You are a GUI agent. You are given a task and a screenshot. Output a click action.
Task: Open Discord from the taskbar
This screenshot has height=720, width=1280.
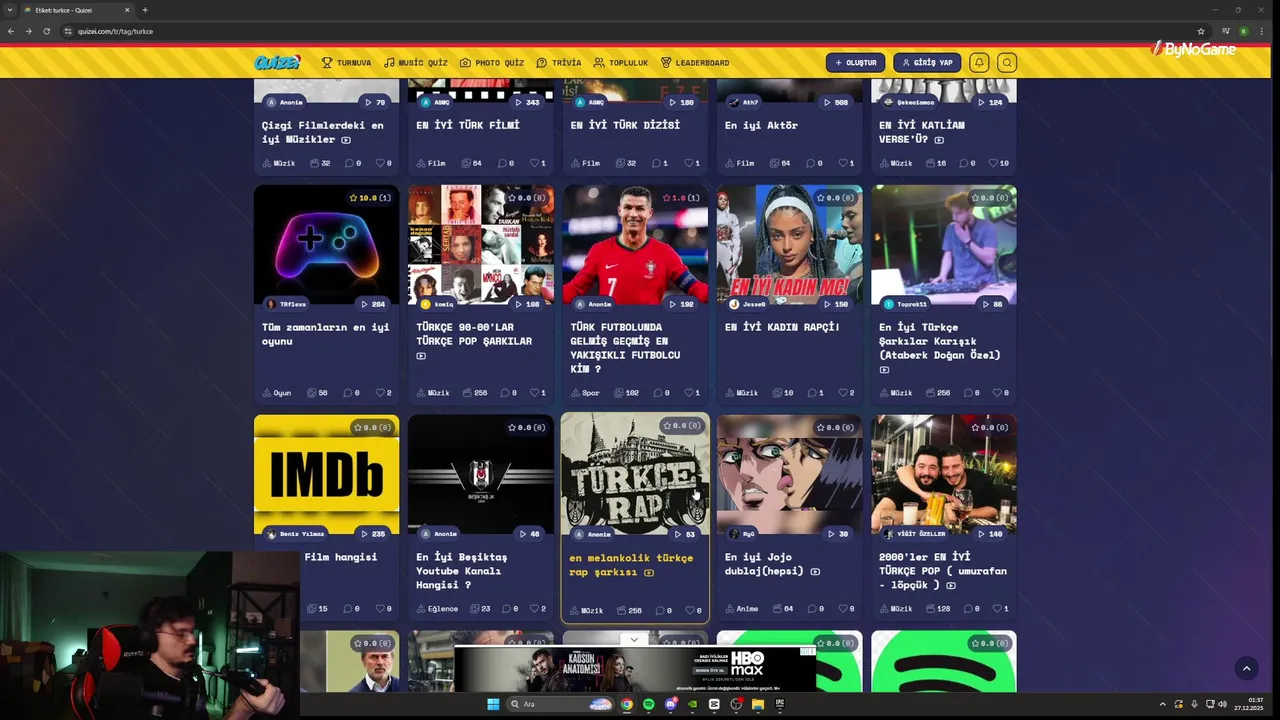click(x=670, y=704)
